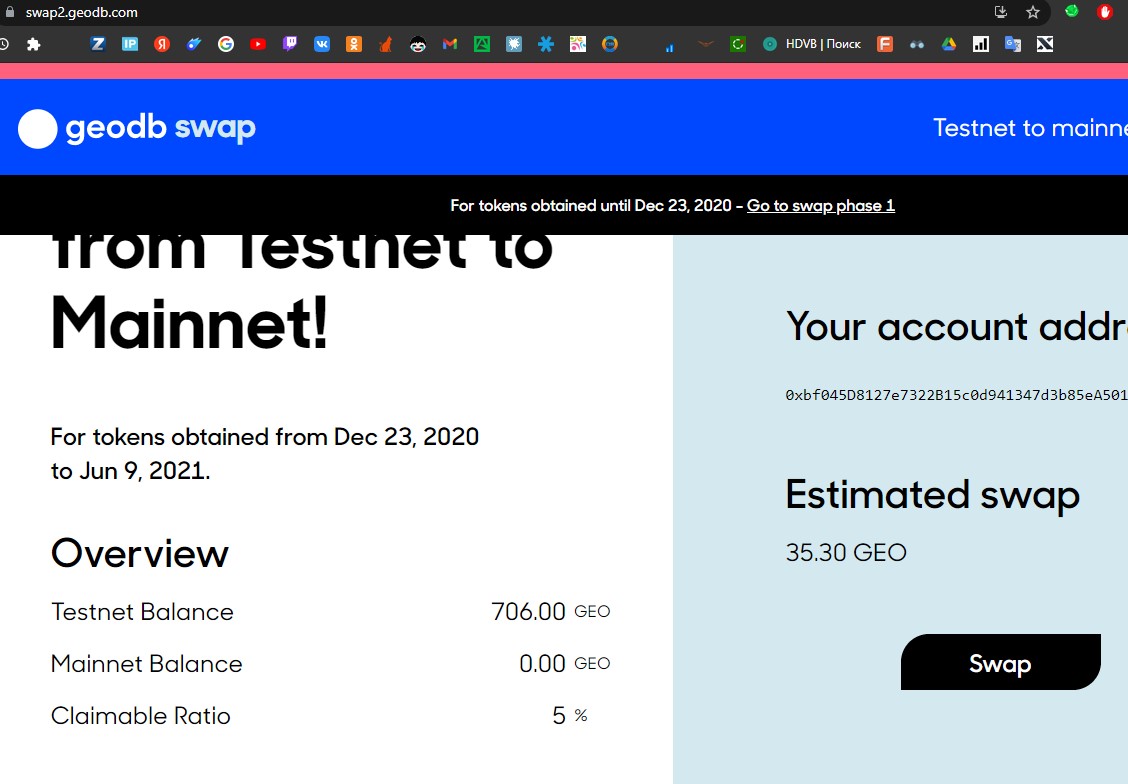Open the YouTube bookmark

click(258, 45)
